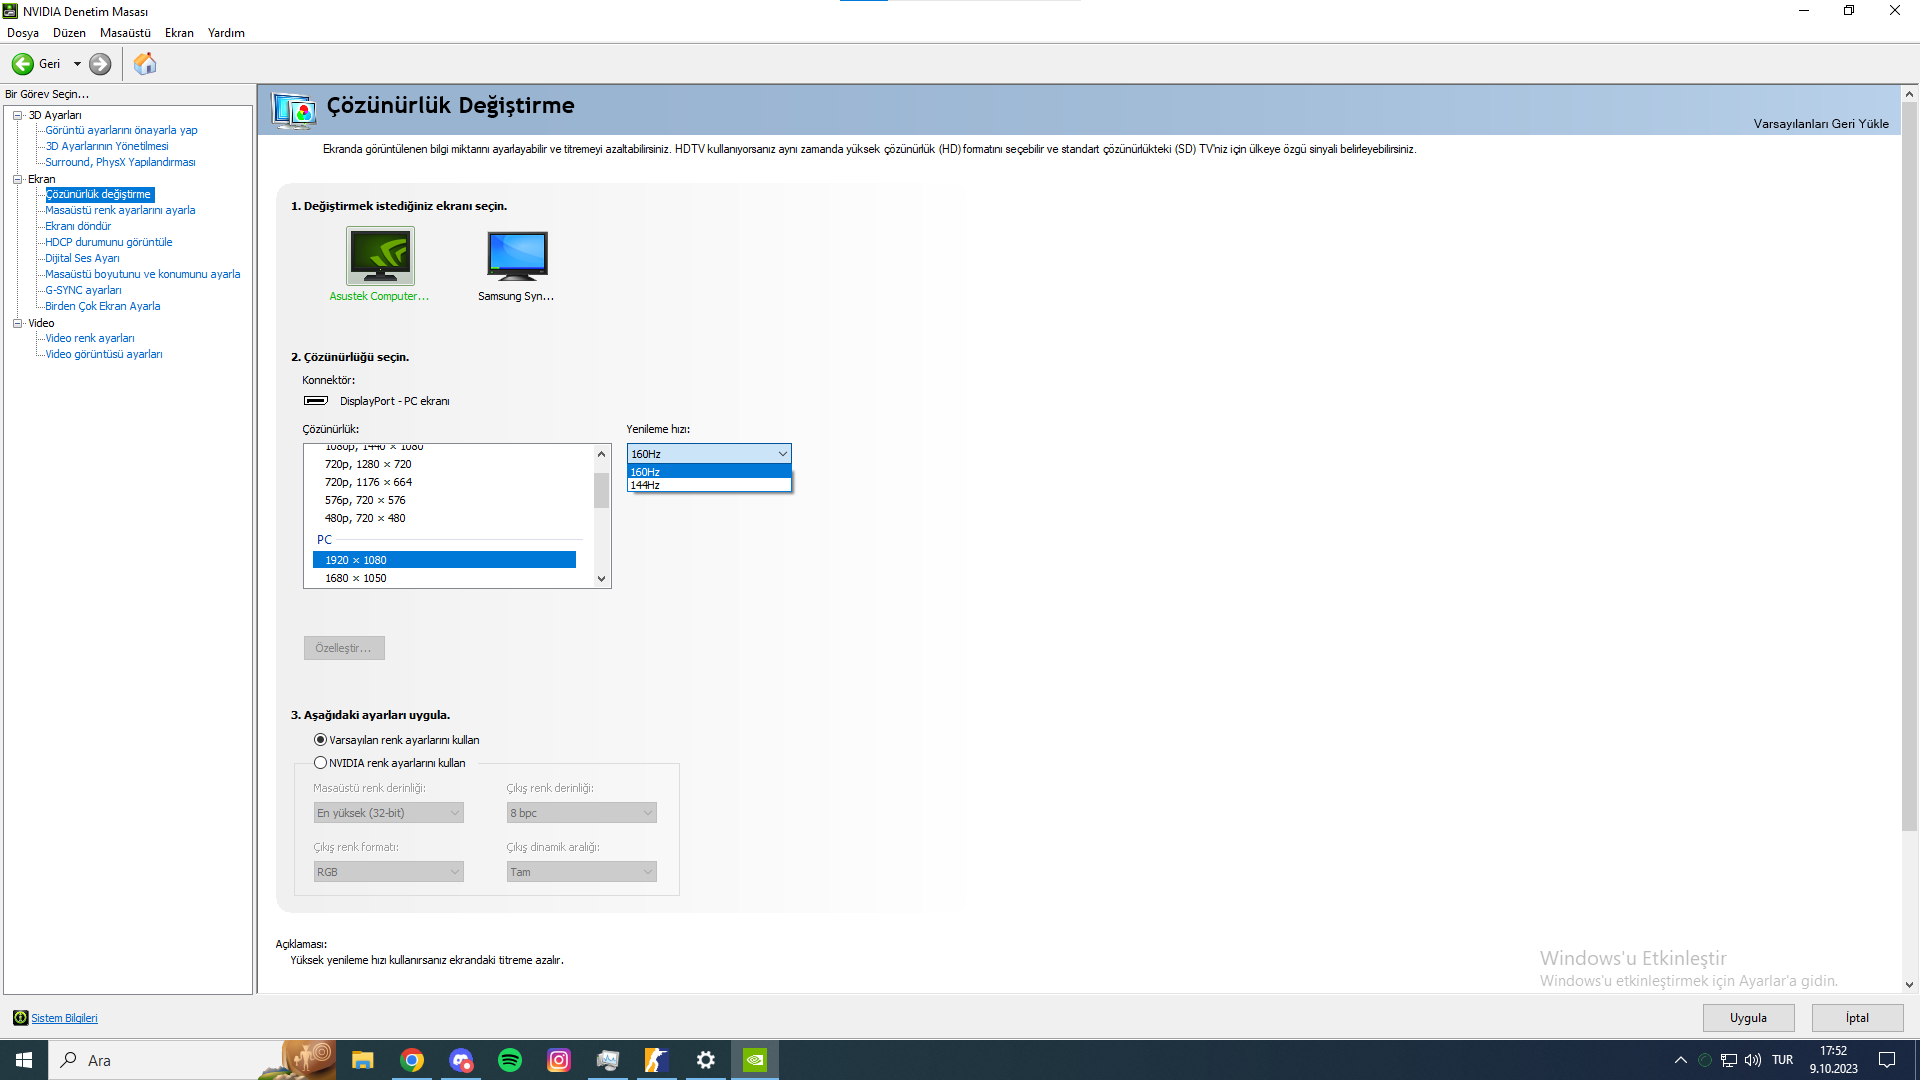Open the Masaüstü menu

125,33
